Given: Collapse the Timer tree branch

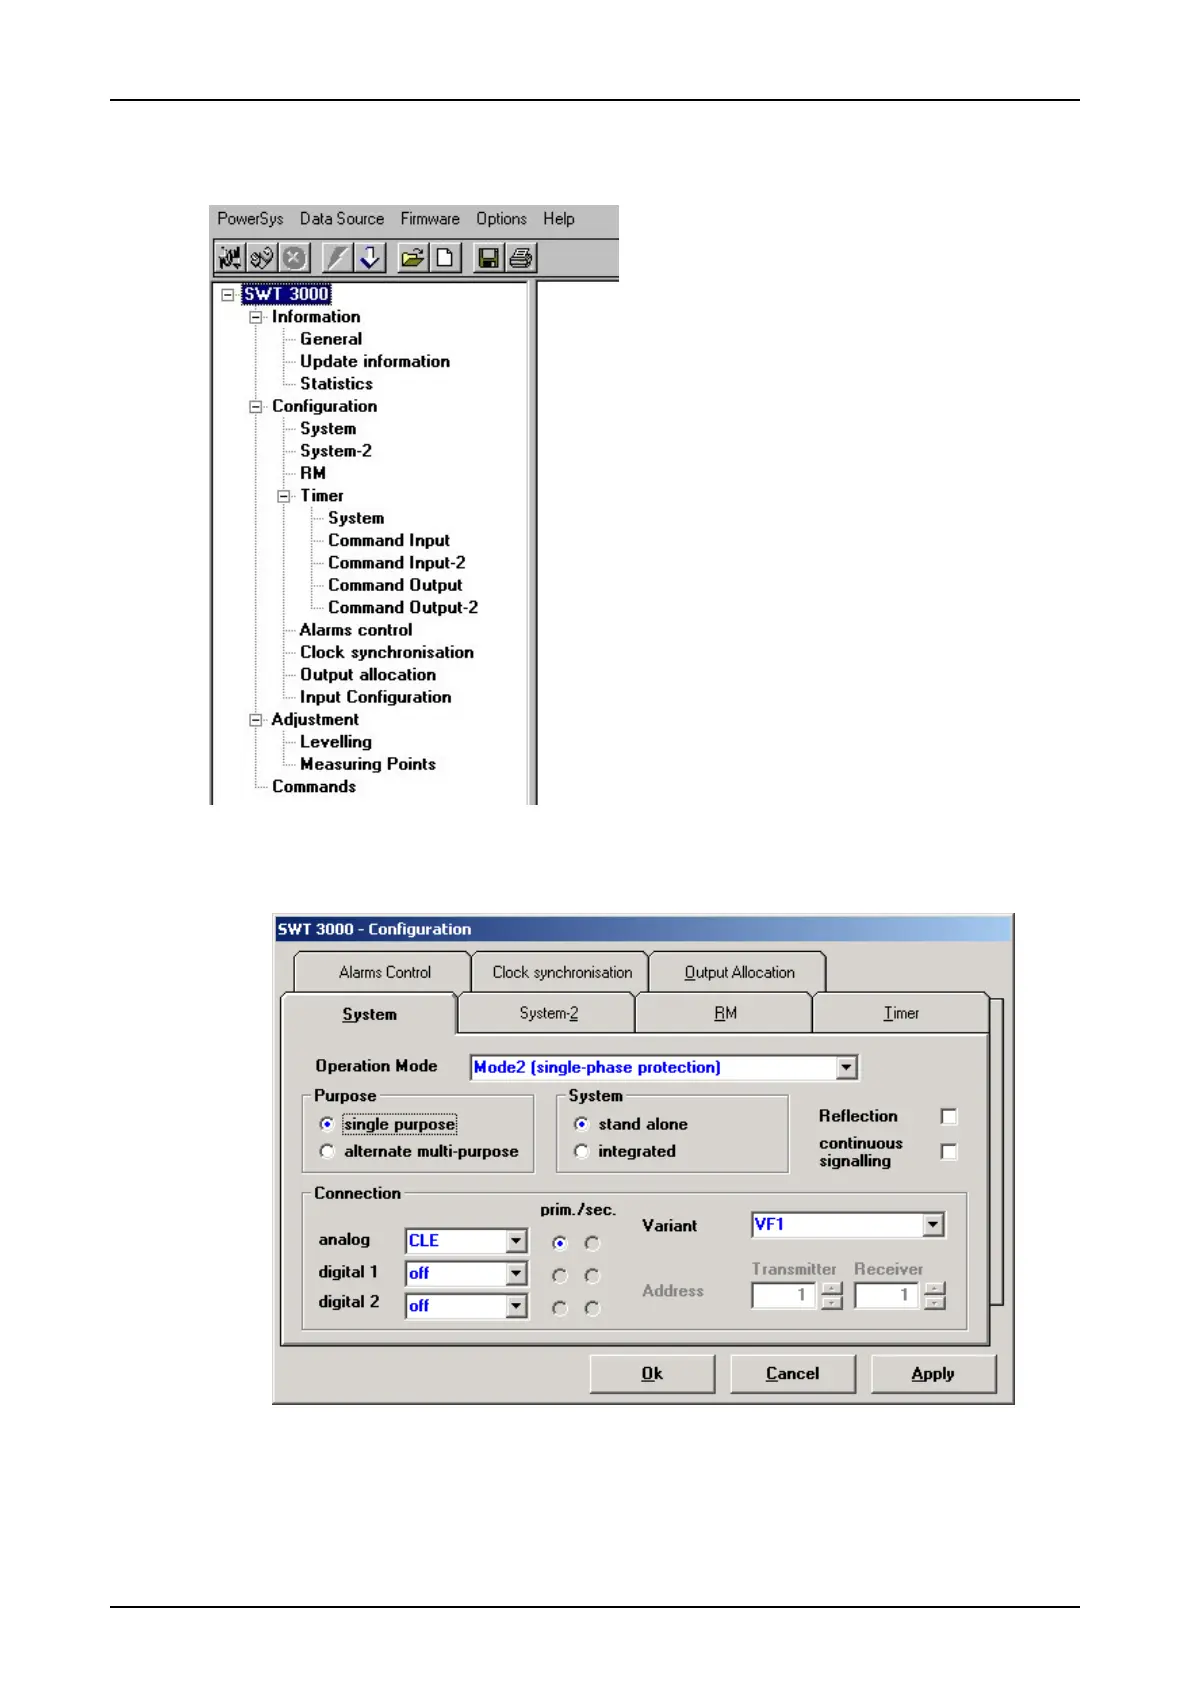Looking at the screenshot, I should 284,496.
